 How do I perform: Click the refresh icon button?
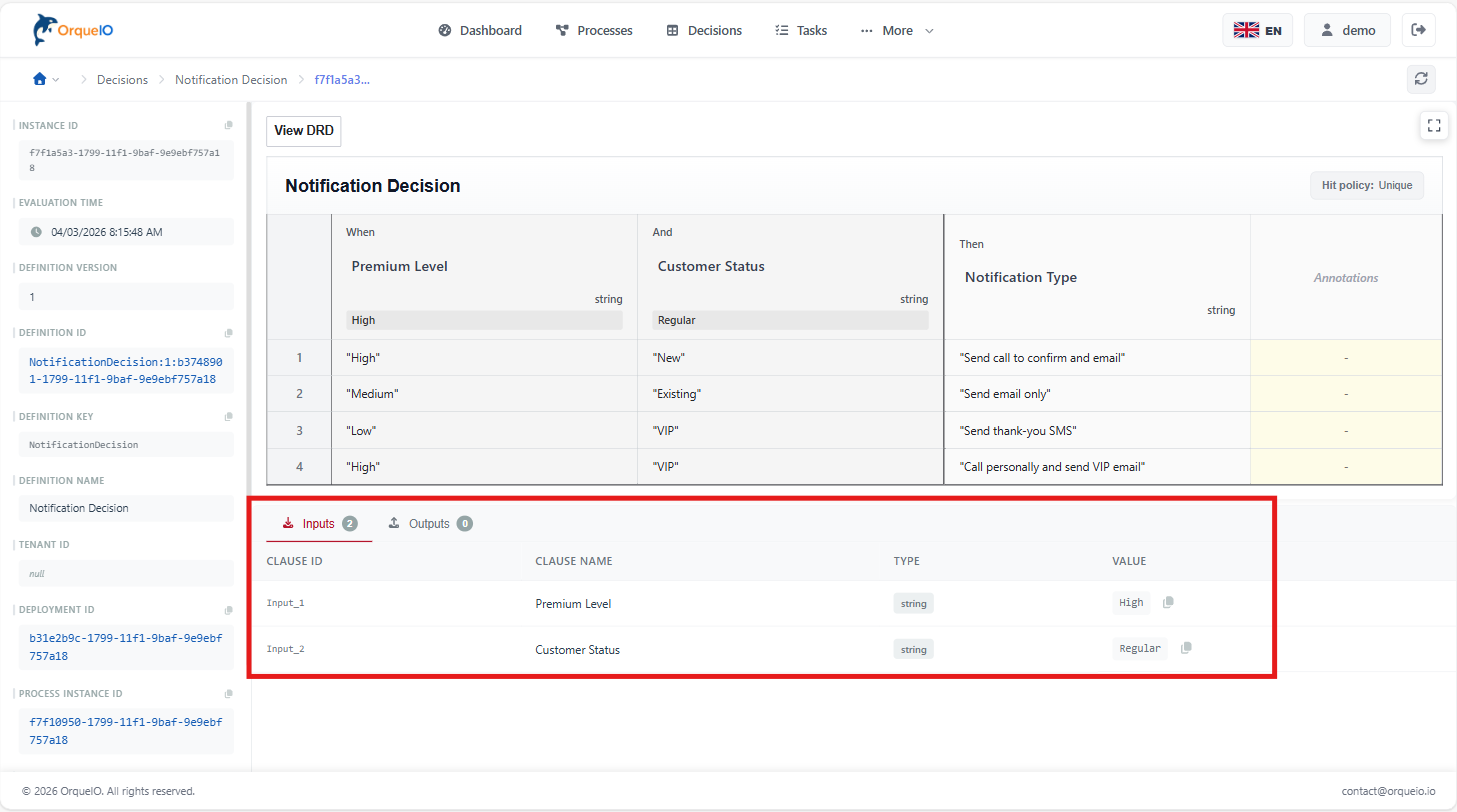click(1420, 79)
